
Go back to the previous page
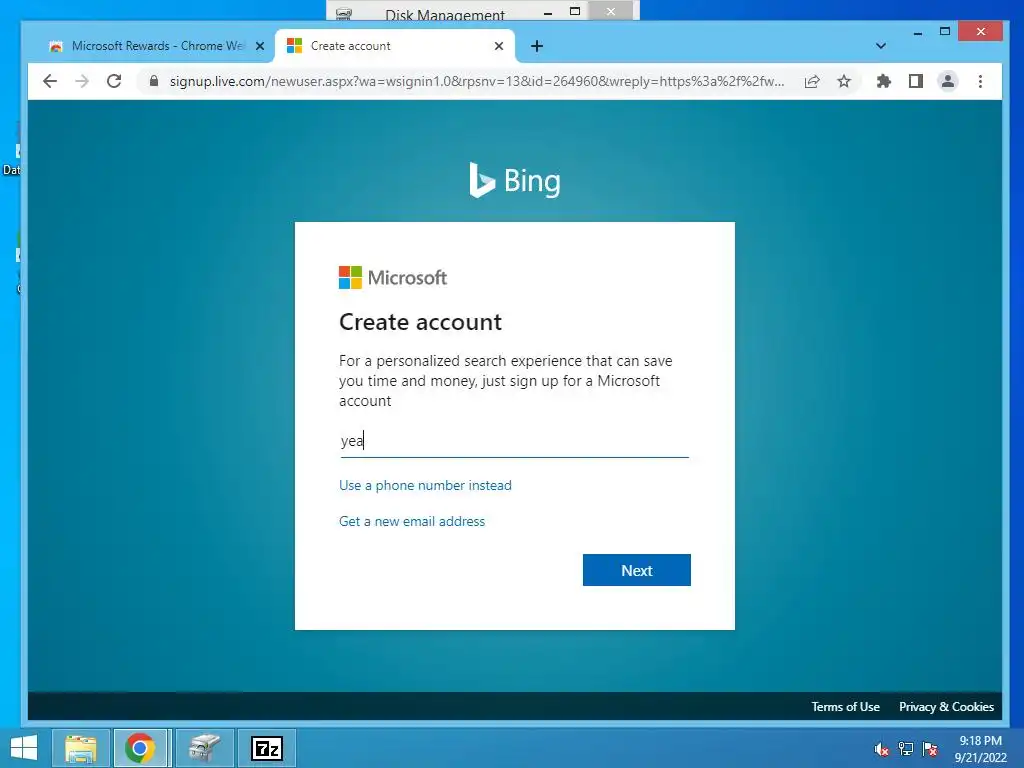point(50,81)
